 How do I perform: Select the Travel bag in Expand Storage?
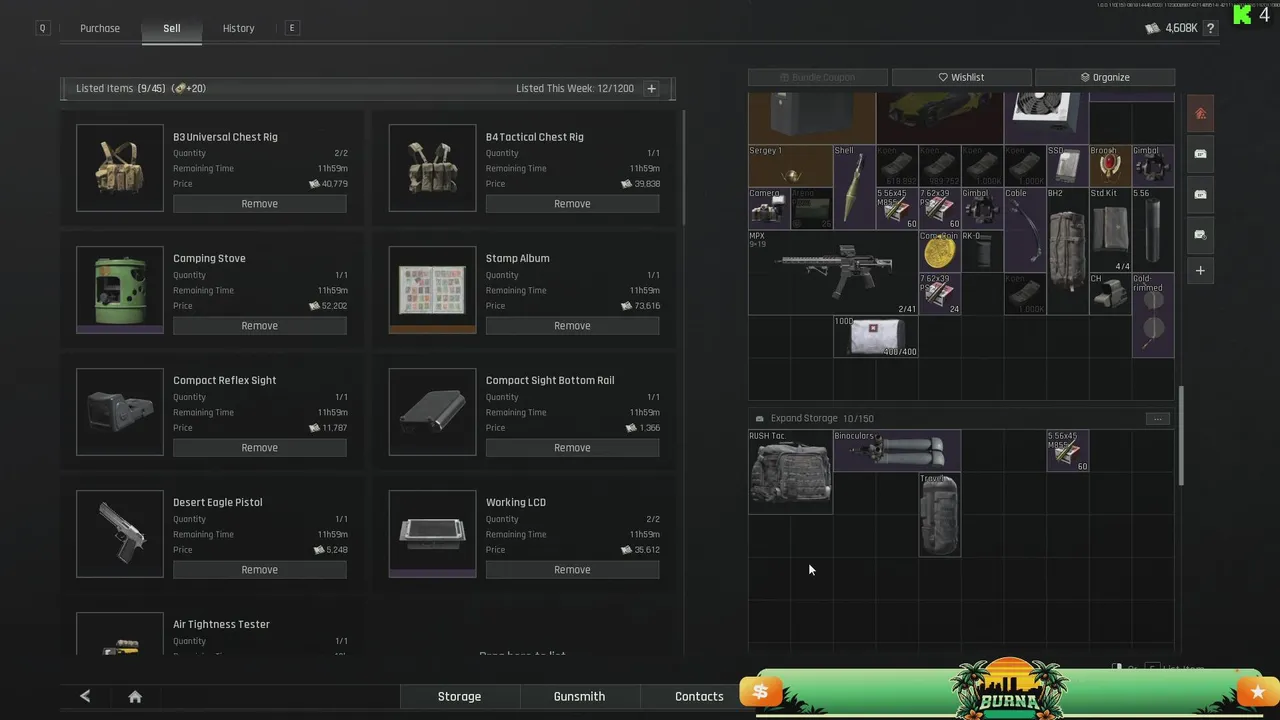click(939, 515)
